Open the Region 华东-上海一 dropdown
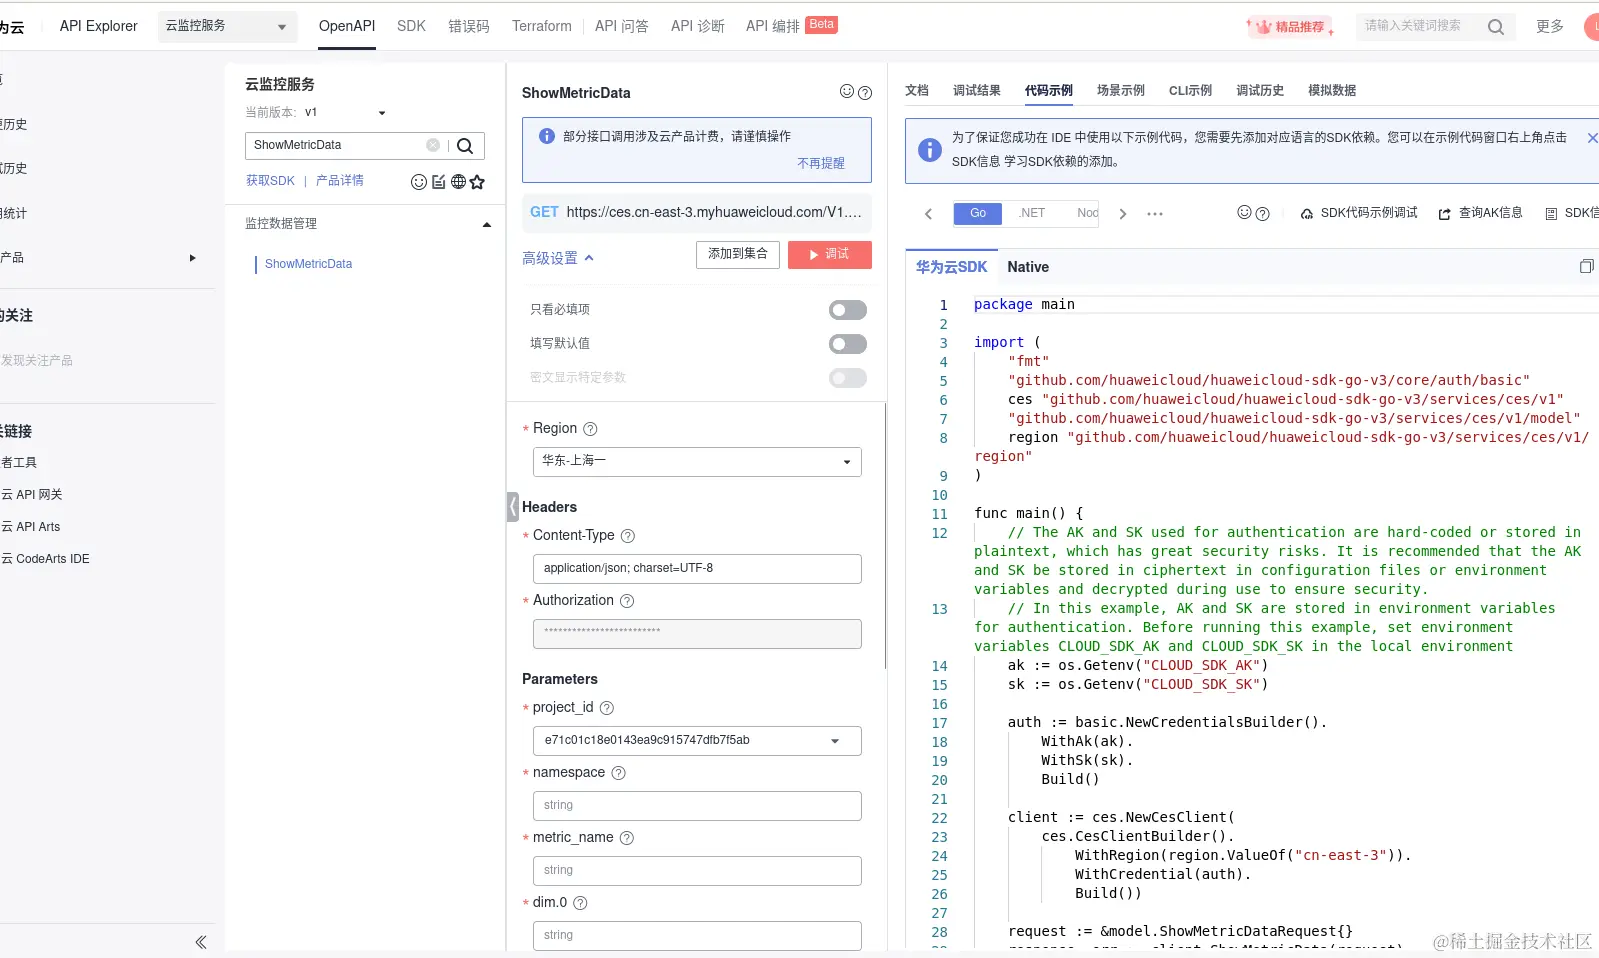The width and height of the screenshot is (1599, 958). [697, 461]
